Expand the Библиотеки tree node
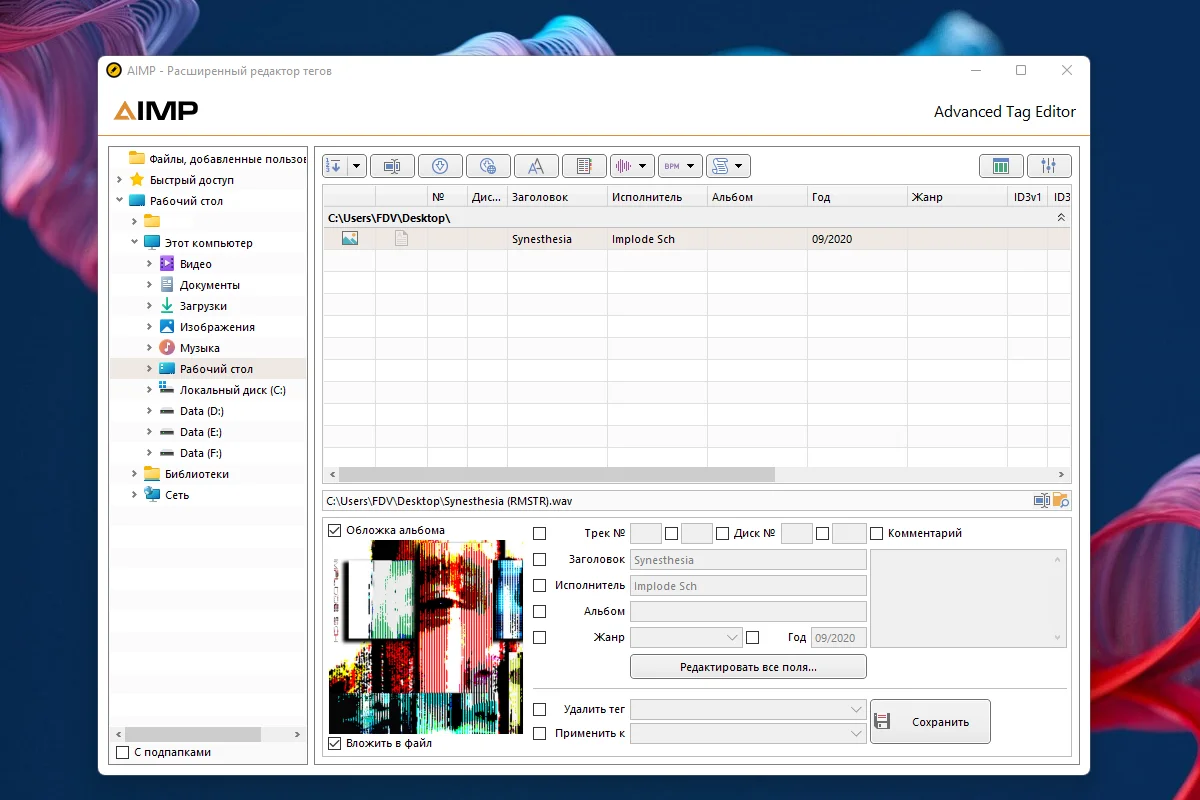Viewport: 1200px width, 800px height. (x=134, y=474)
